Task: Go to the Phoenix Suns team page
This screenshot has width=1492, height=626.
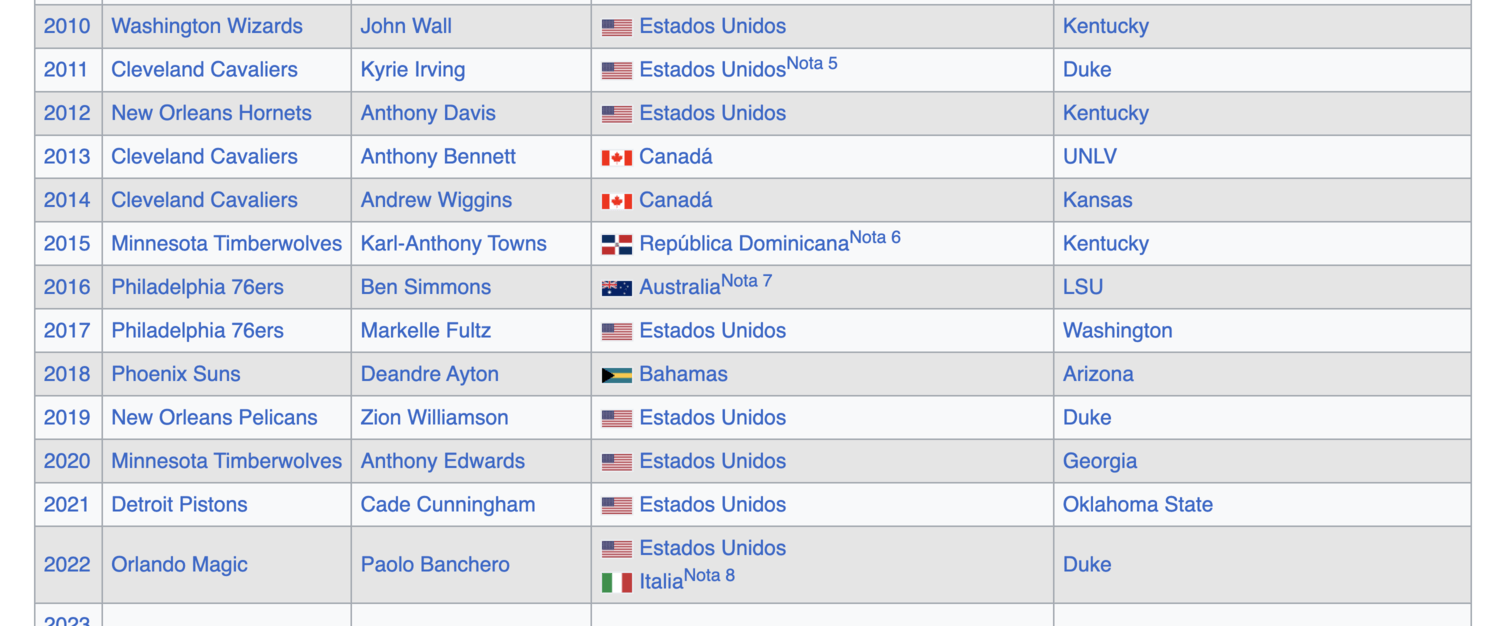Action: click(176, 374)
